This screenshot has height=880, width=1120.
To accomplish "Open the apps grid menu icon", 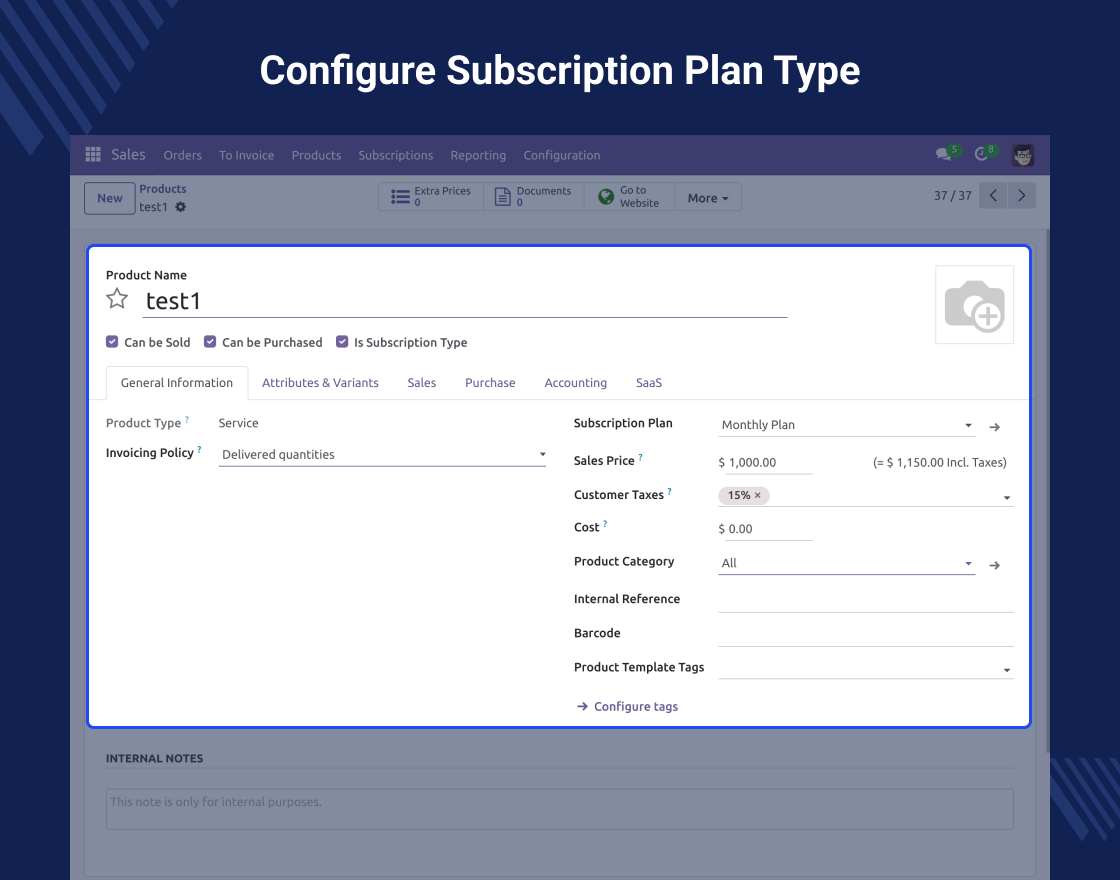I will coord(93,154).
